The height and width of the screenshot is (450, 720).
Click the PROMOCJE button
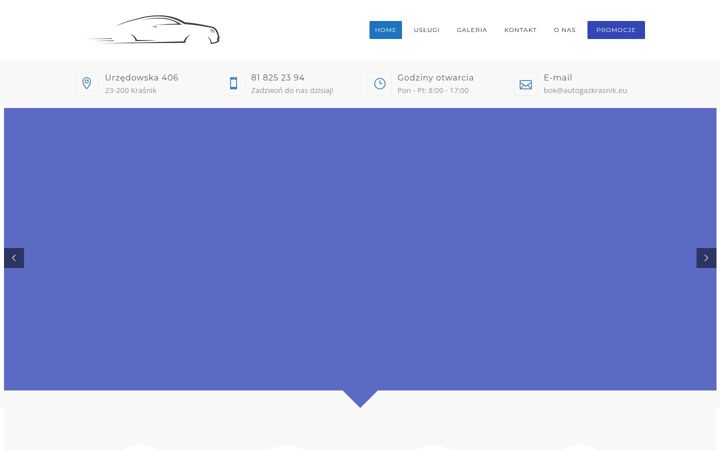(616, 30)
